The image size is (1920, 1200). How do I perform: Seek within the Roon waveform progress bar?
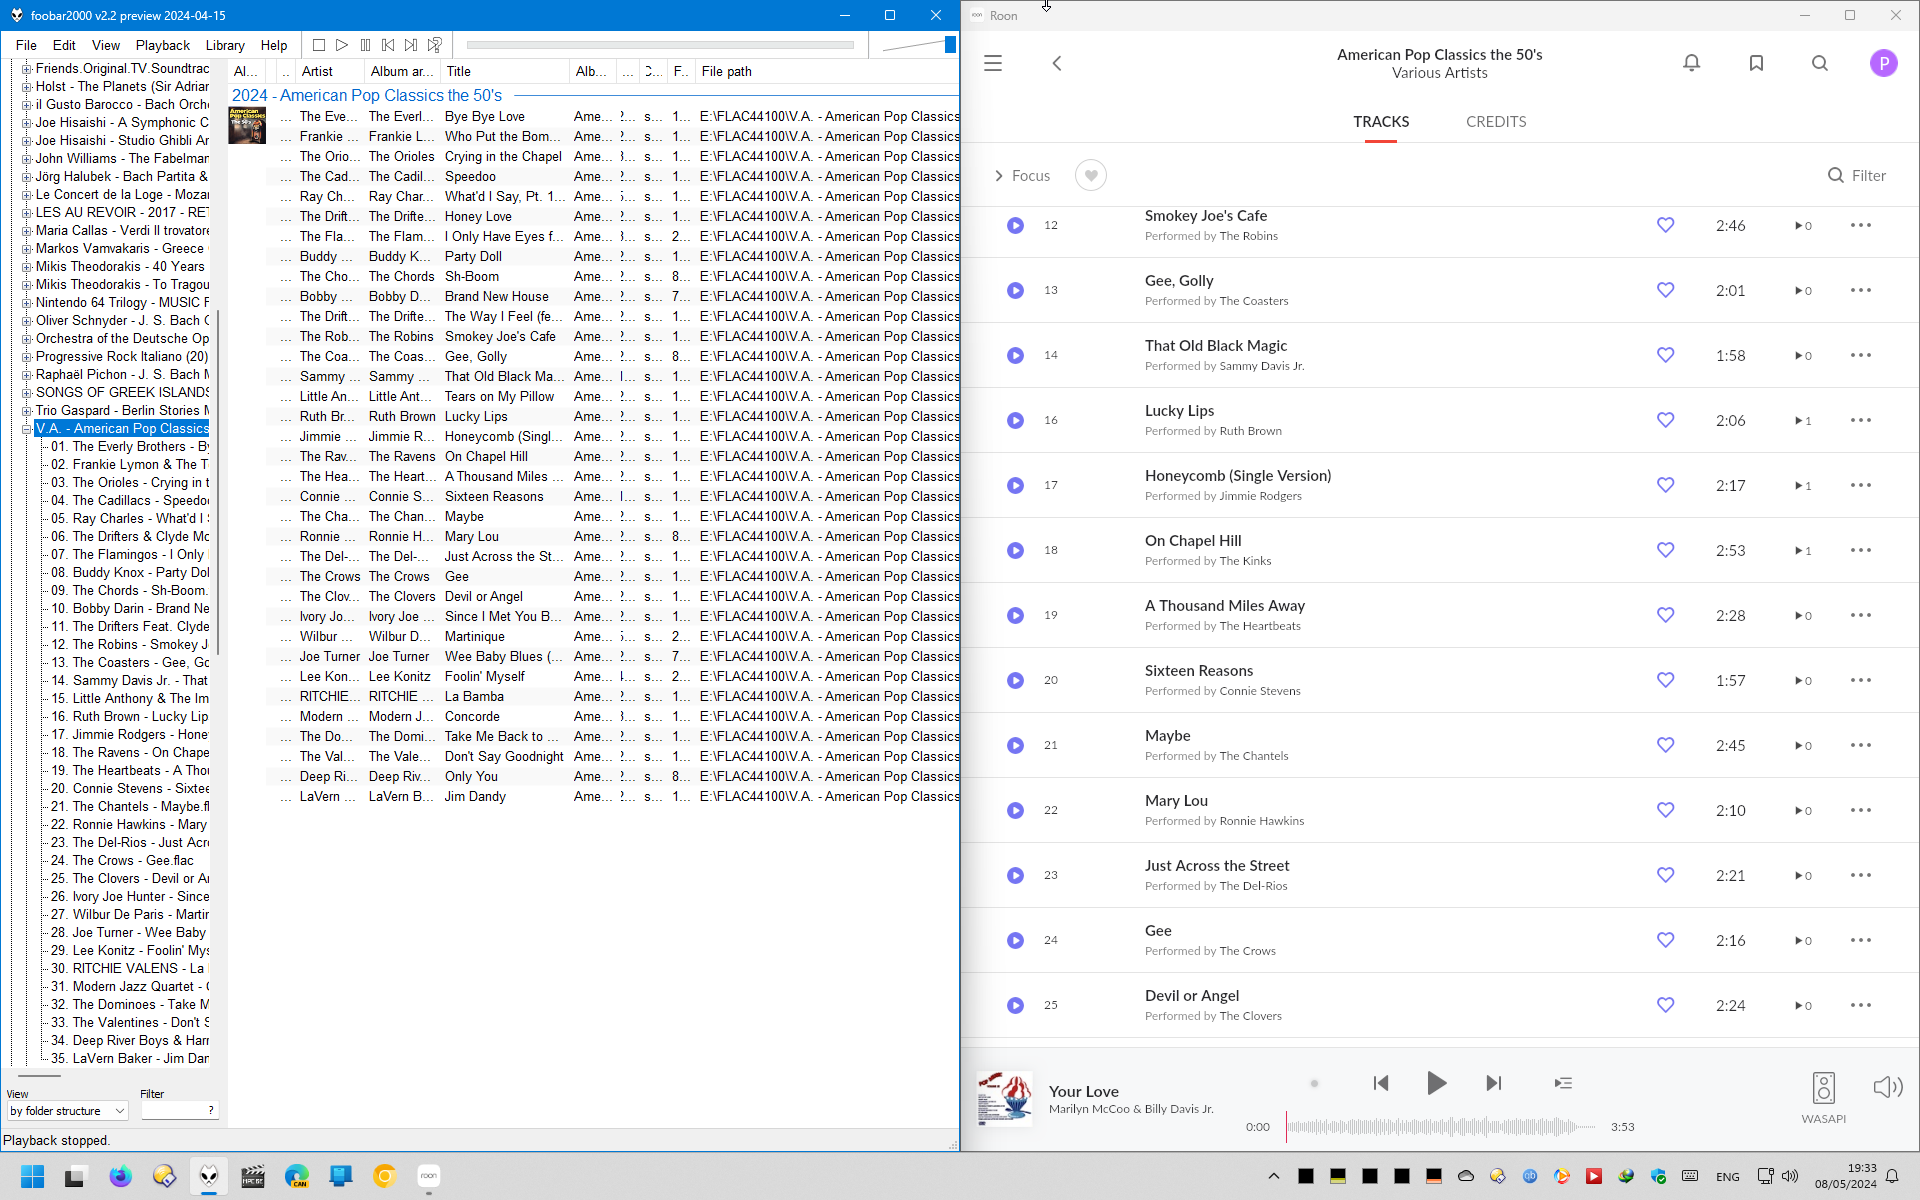1441,1127
